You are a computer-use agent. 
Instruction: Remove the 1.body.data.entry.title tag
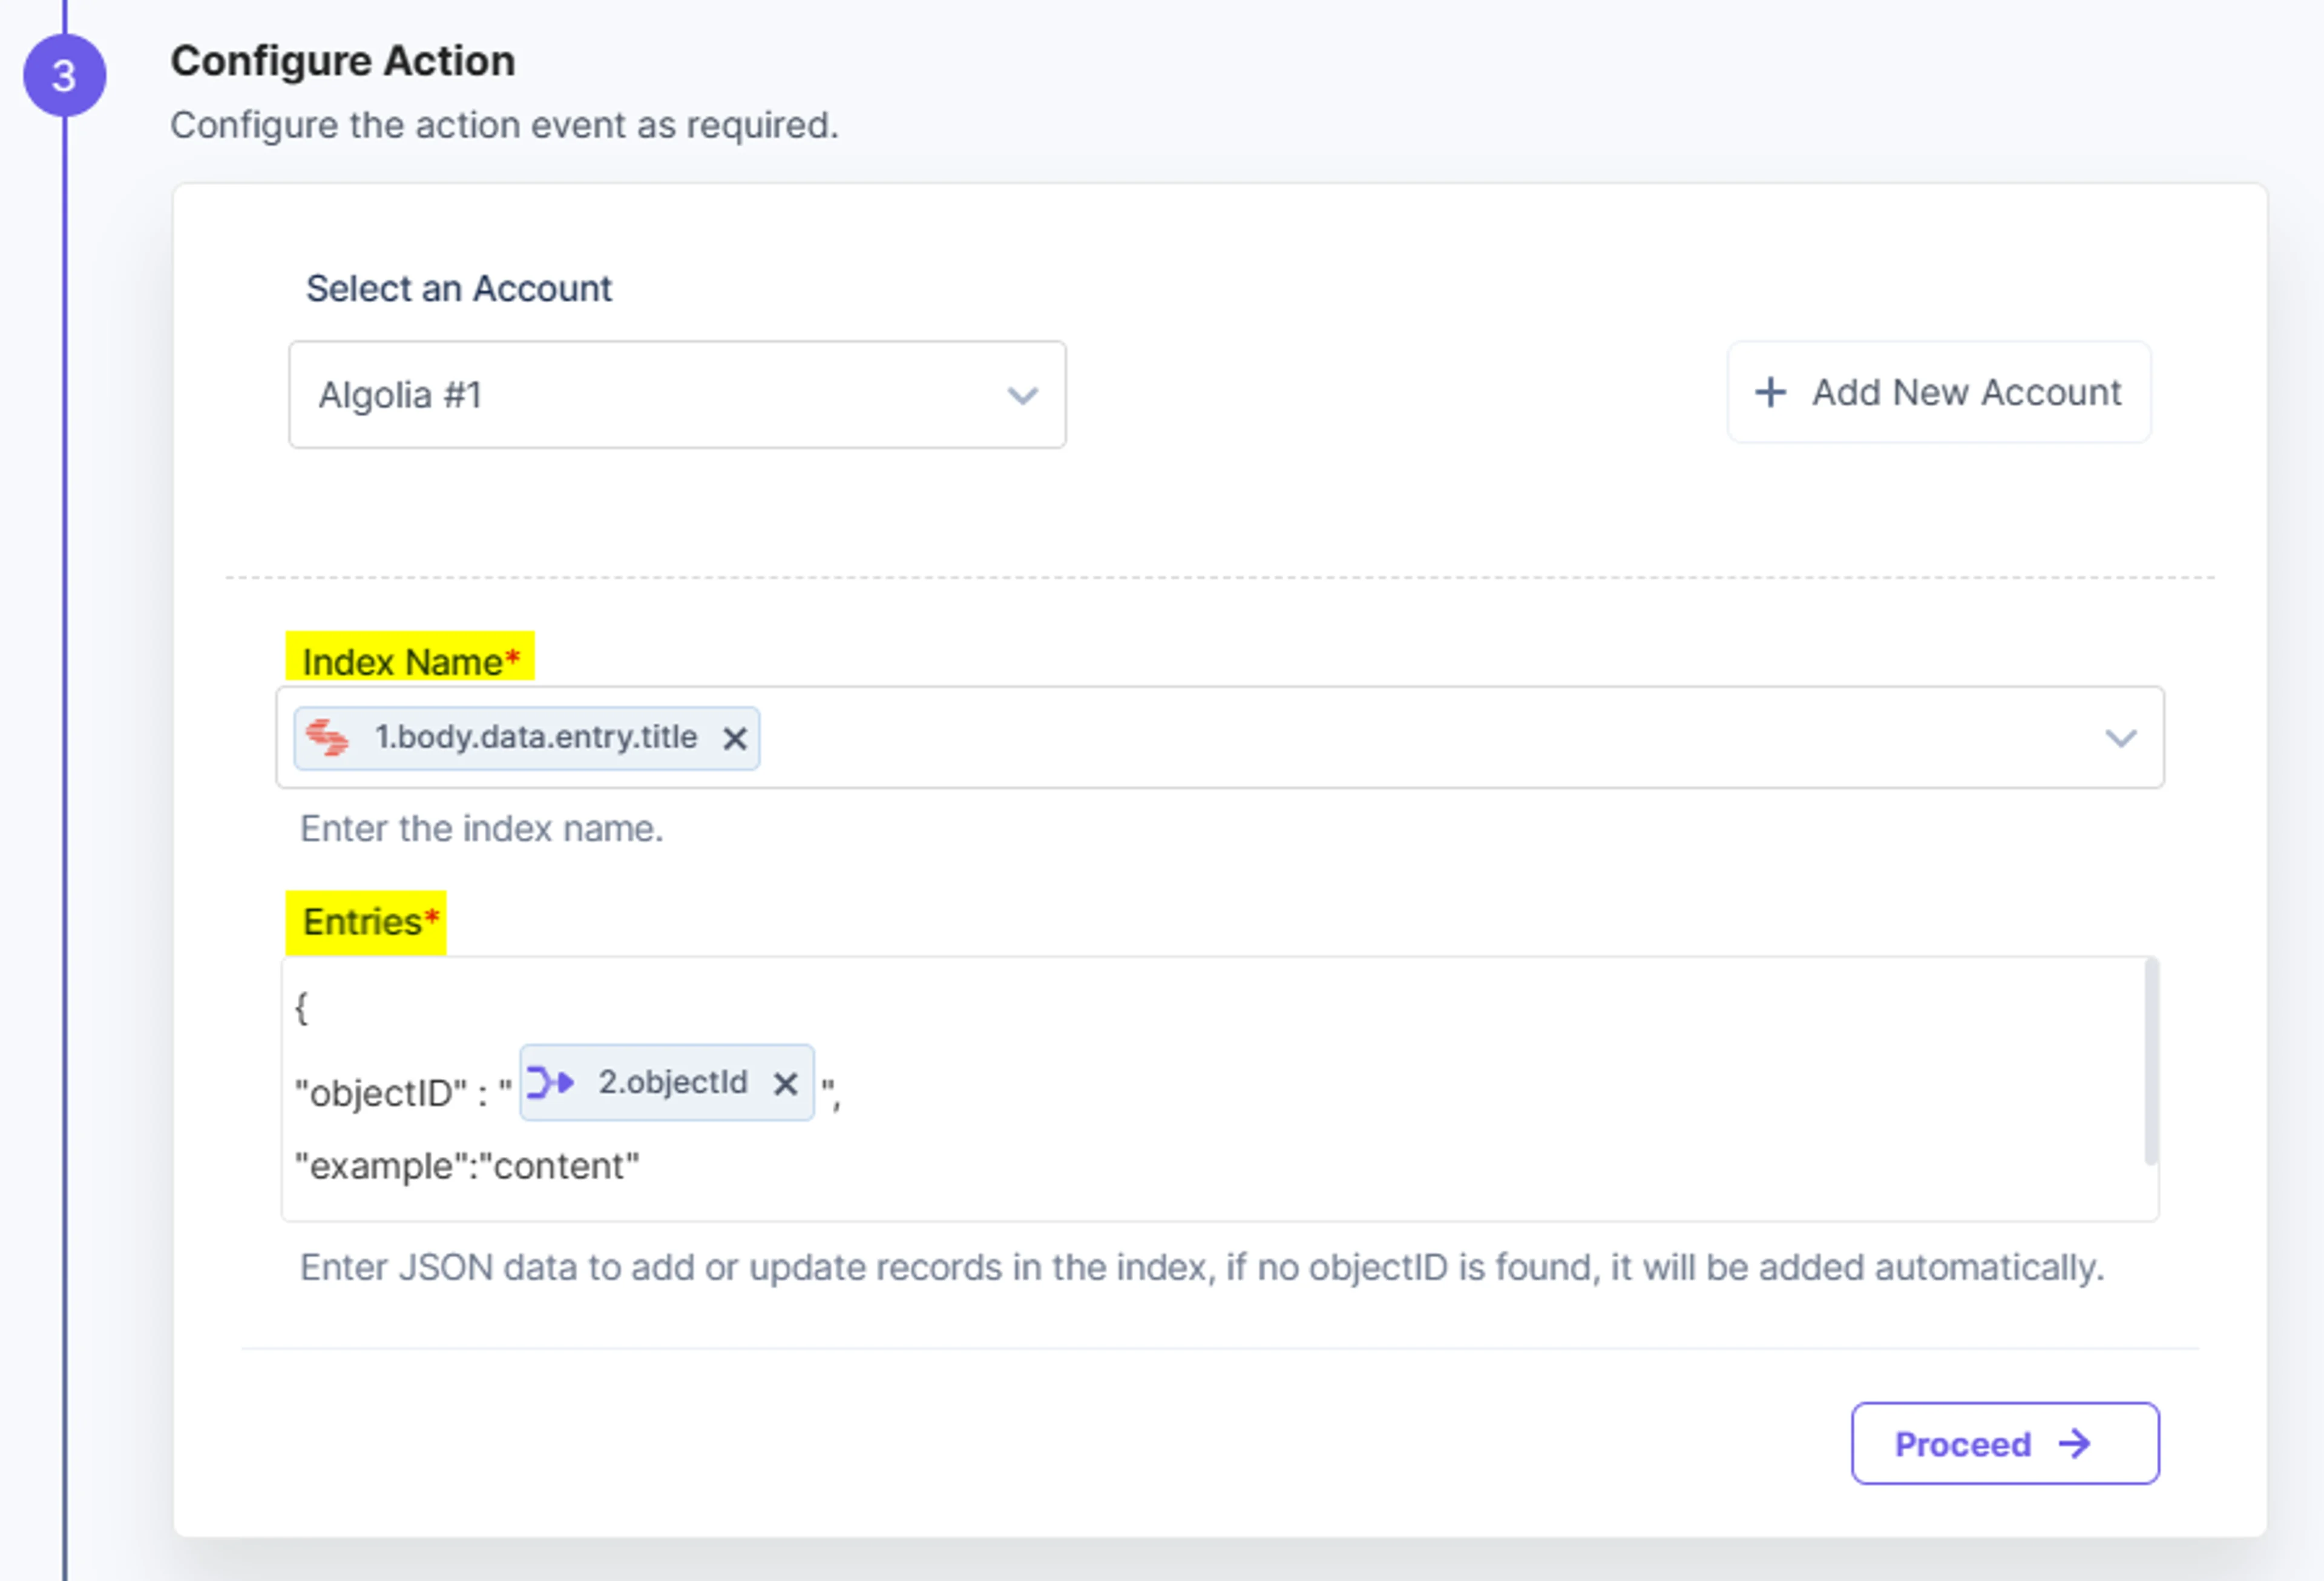(735, 739)
